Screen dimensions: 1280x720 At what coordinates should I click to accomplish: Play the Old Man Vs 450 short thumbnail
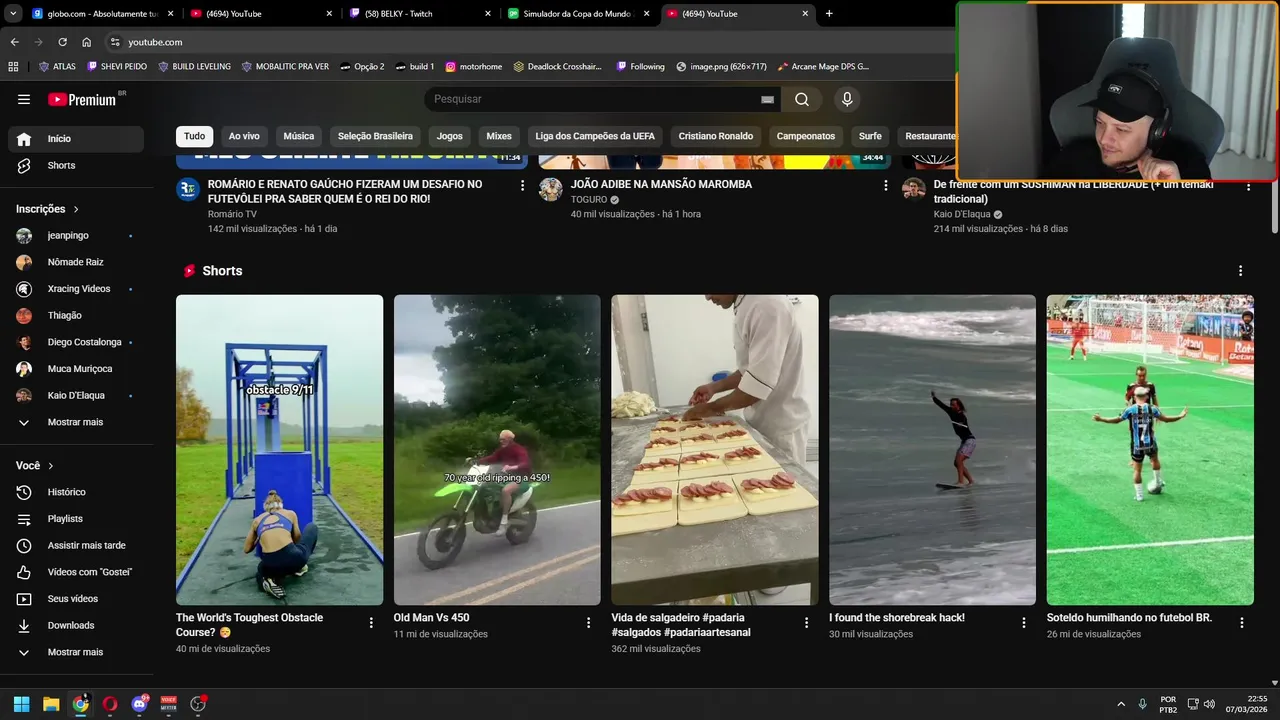point(497,450)
